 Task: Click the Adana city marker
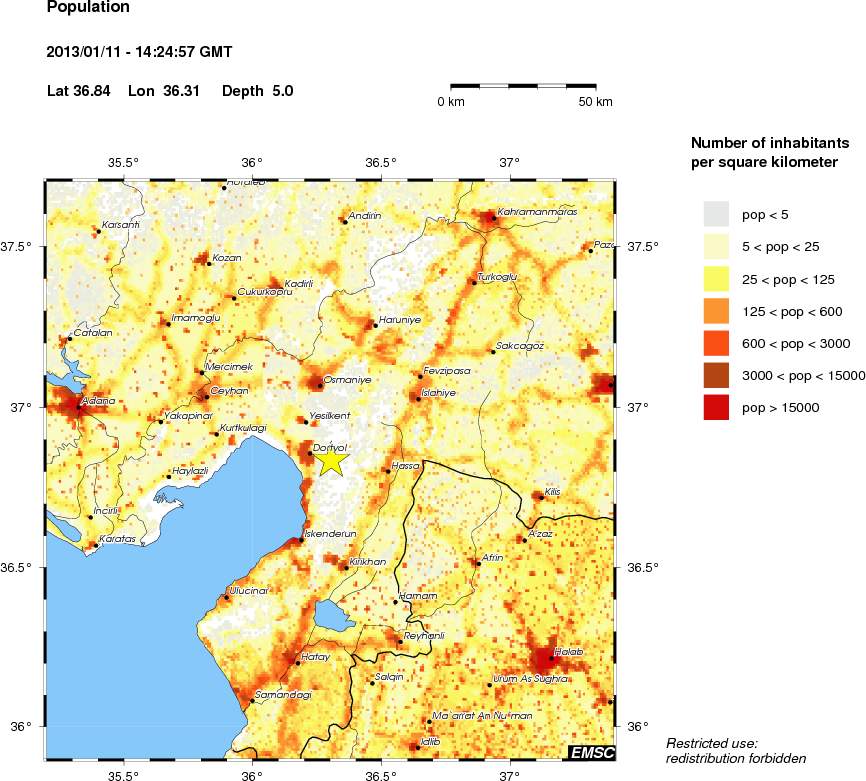click(78, 408)
